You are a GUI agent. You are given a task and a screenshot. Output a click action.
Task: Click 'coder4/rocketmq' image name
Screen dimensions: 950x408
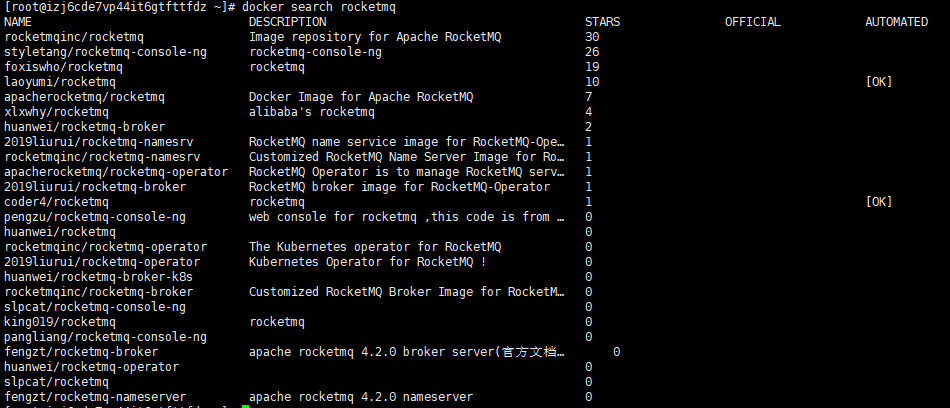pyautogui.click(x=56, y=202)
